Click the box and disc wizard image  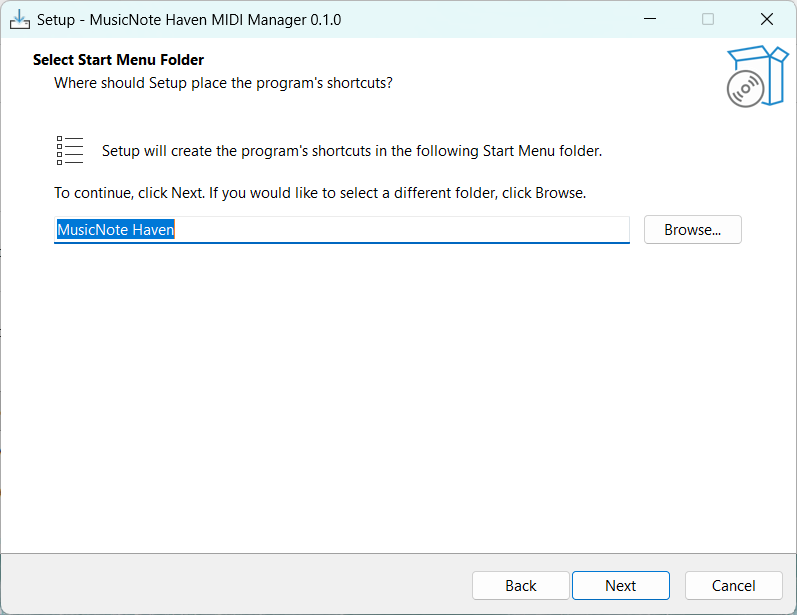(x=757, y=76)
